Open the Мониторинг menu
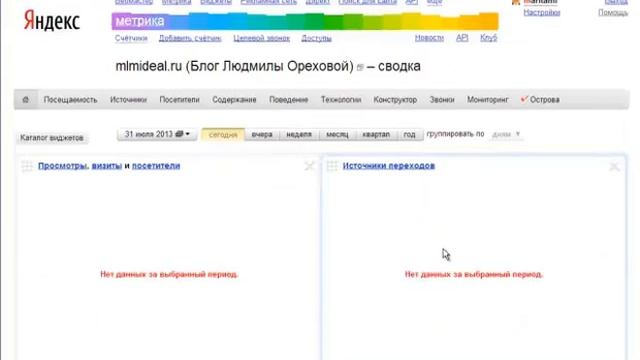Viewport: 640px width, 360px height. coord(488,100)
